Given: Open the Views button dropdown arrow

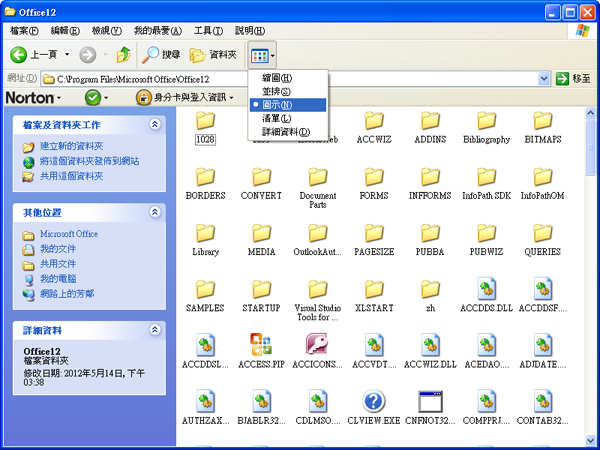Looking at the screenshot, I should pos(272,56).
